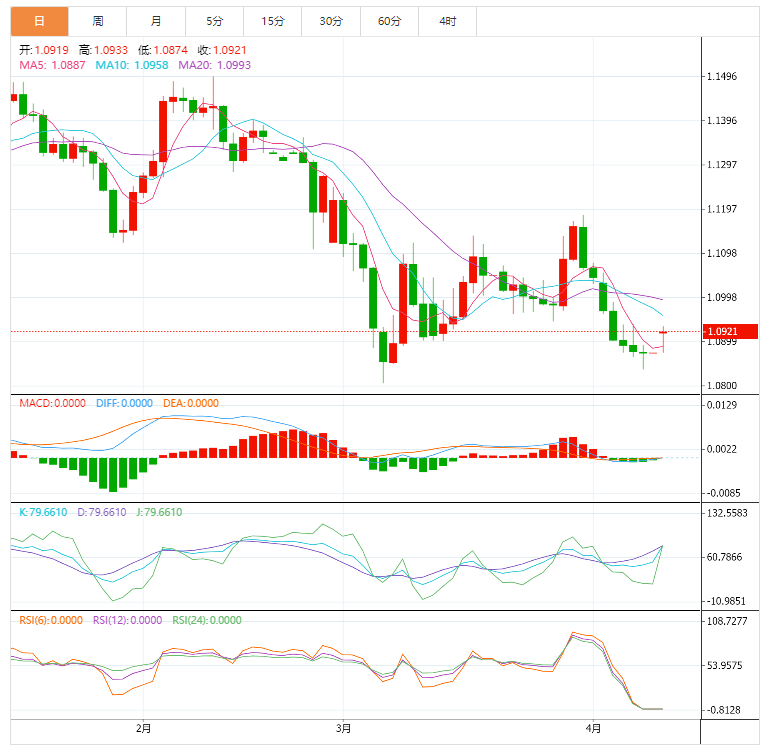
Task: Switch to the 月 monthly tab
Action: [156, 22]
